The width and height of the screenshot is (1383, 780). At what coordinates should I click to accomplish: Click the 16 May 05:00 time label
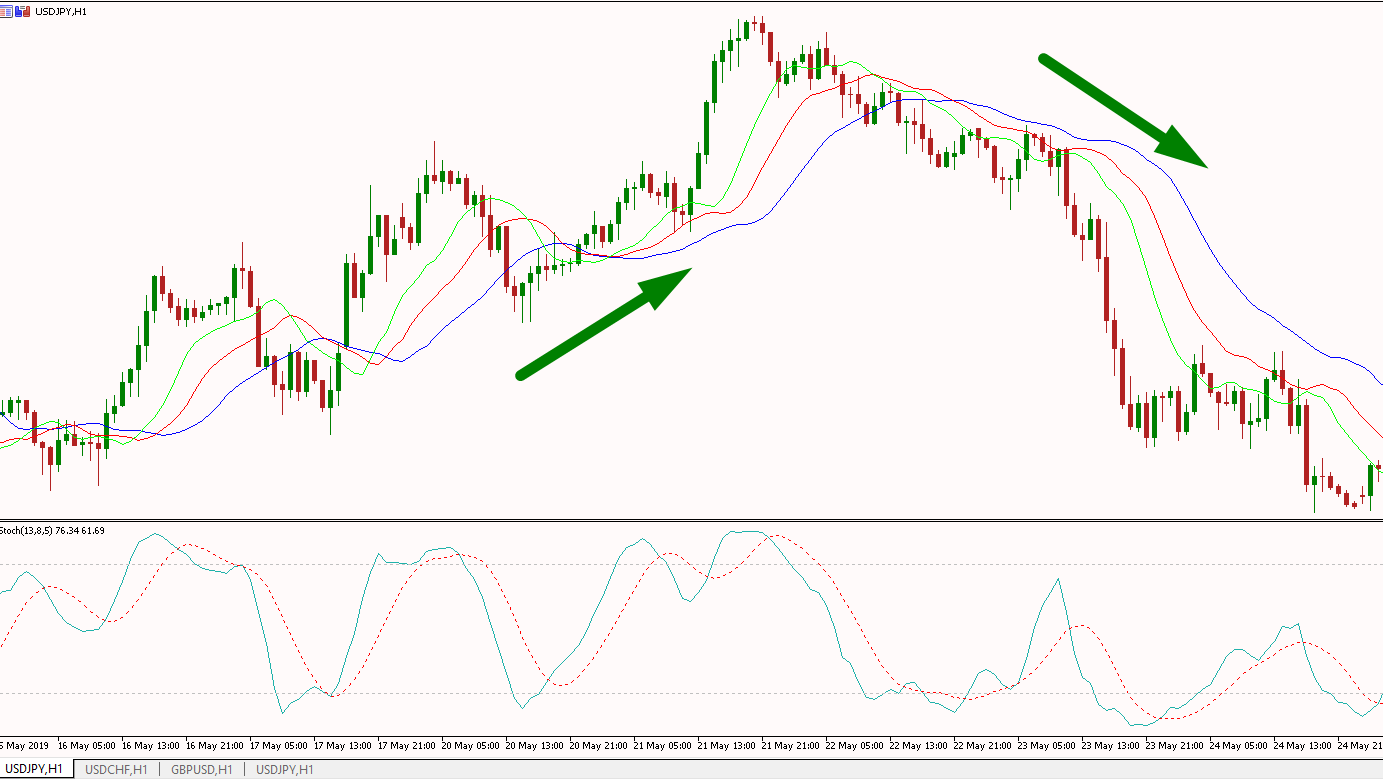tap(87, 746)
